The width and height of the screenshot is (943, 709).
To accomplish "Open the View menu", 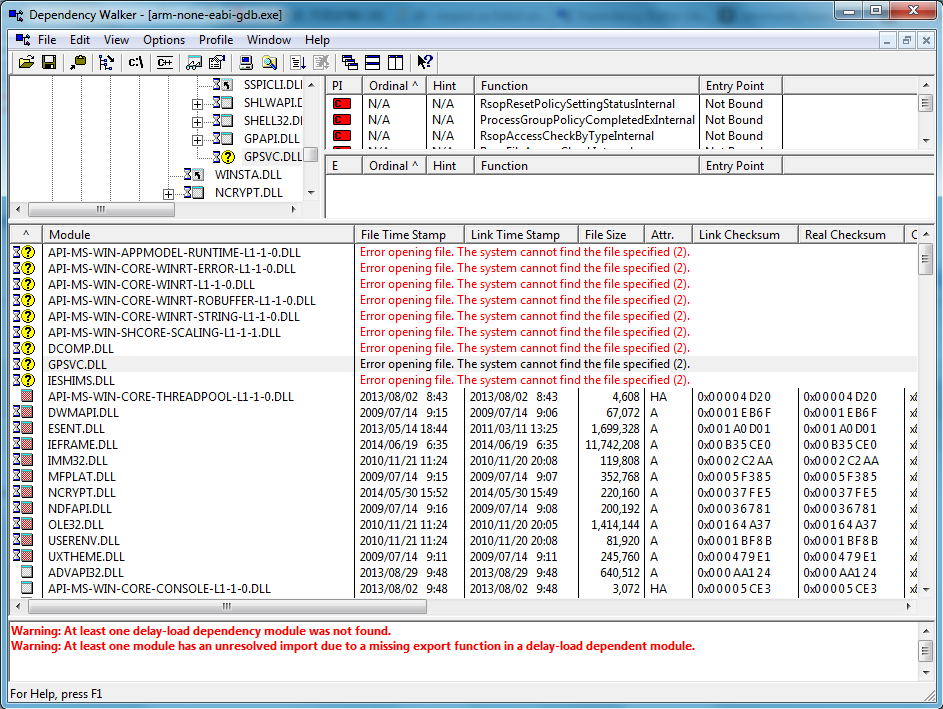I will (x=116, y=40).
